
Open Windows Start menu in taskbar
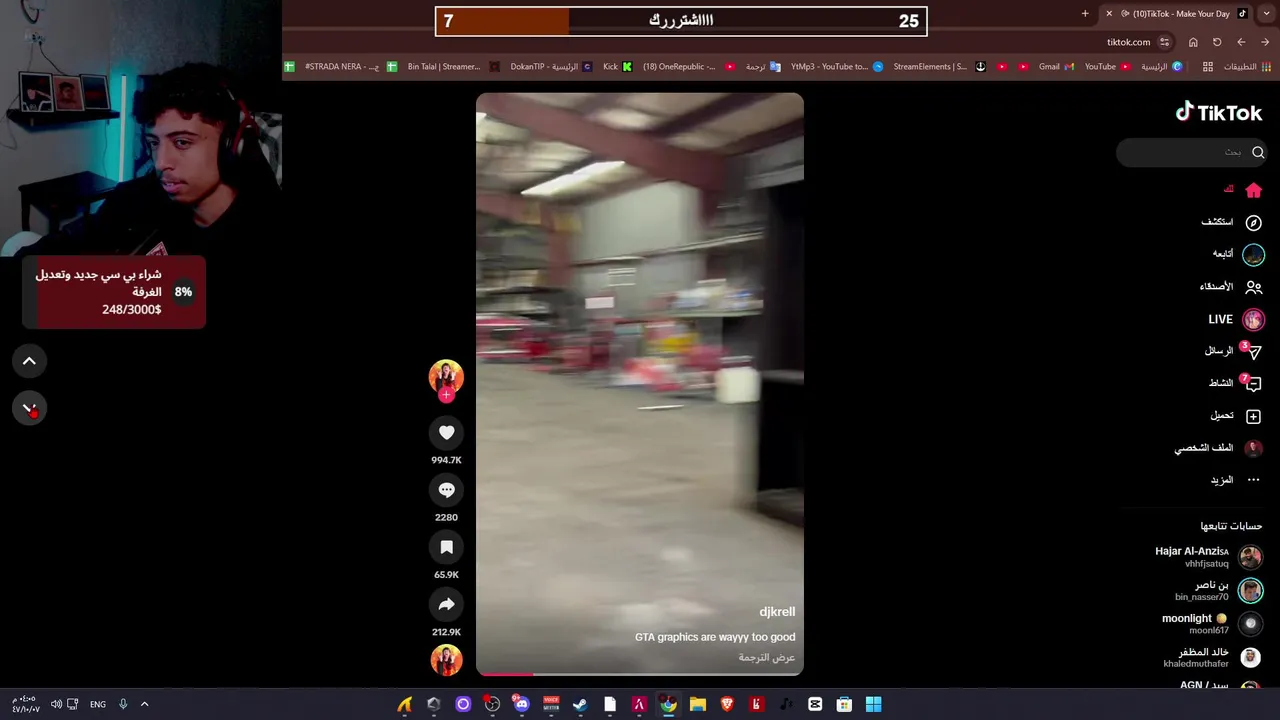coord(873,704)
